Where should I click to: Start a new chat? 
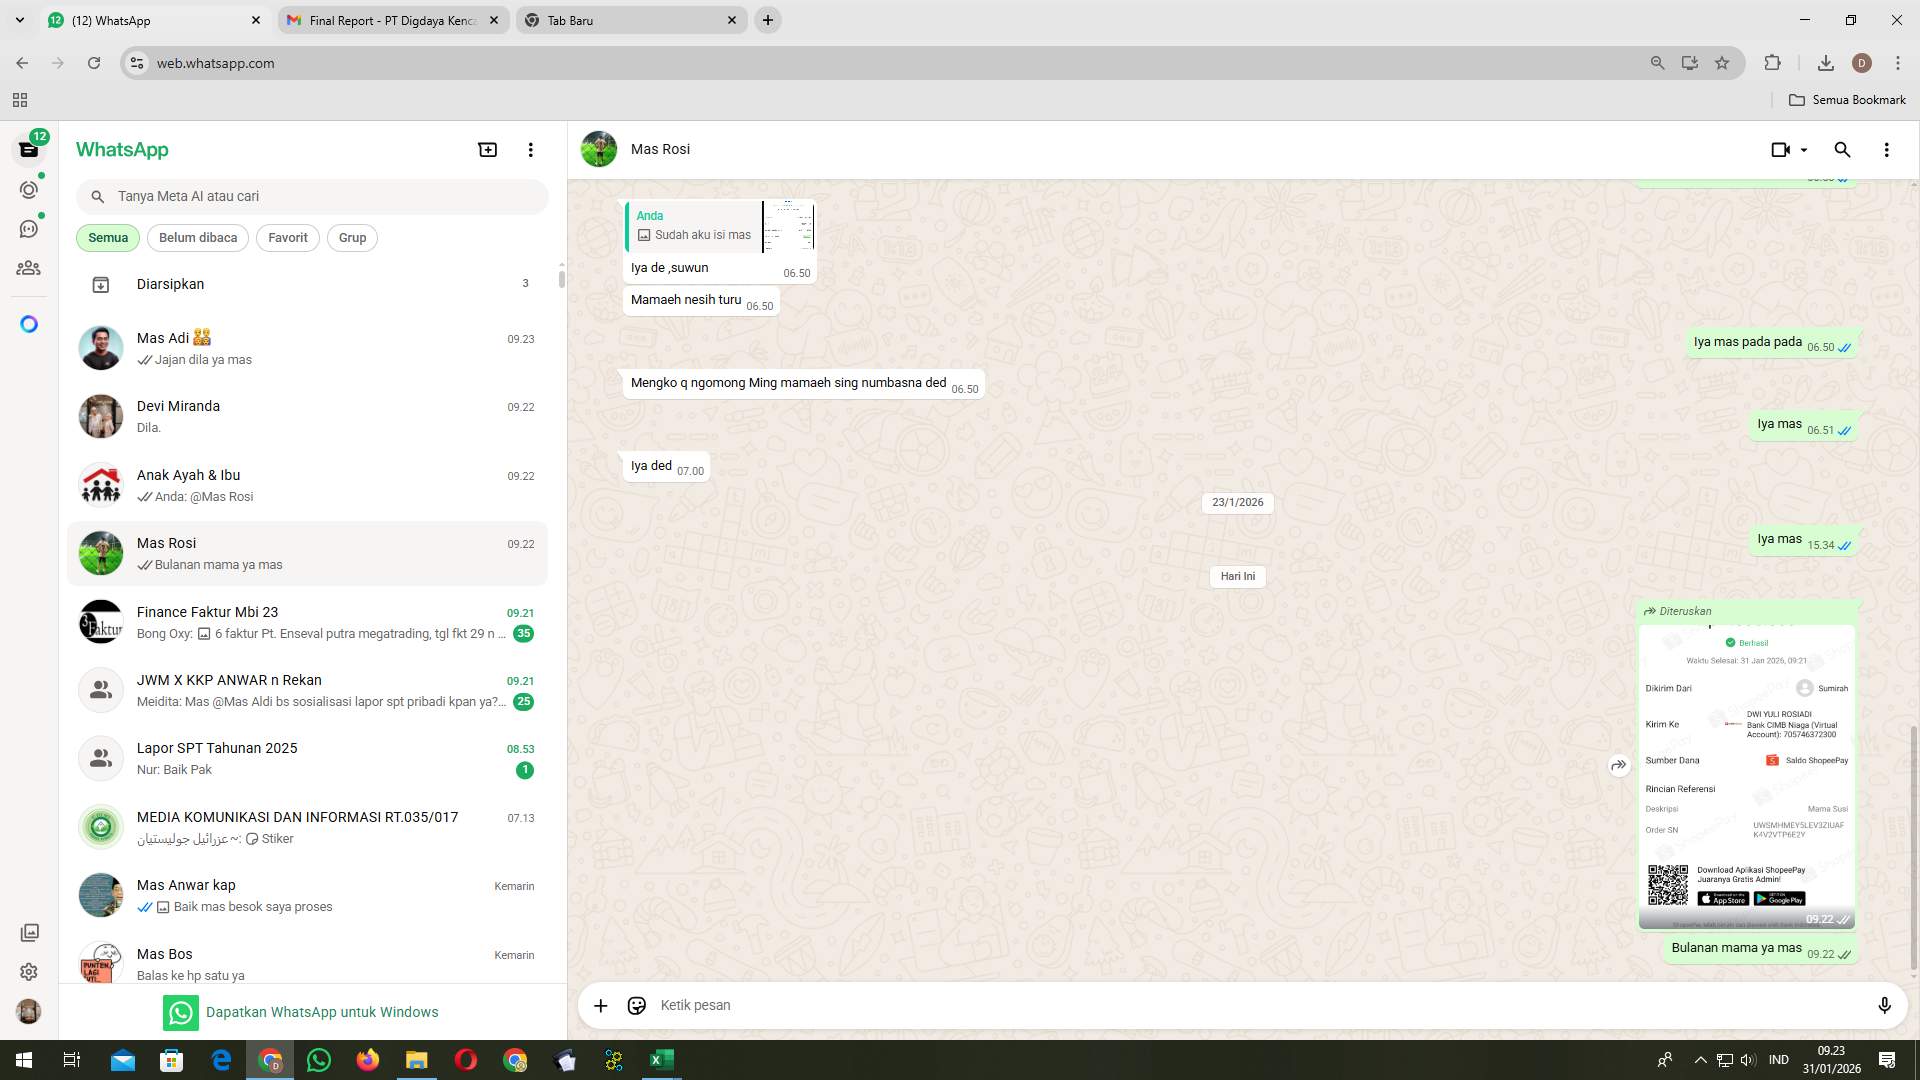coord(487,149)
